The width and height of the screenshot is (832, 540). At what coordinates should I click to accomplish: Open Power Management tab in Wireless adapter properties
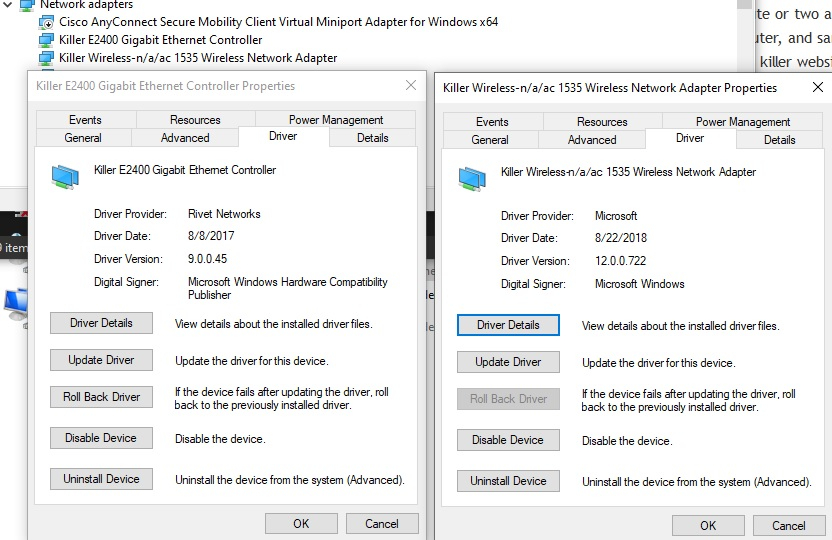point(743,122)
